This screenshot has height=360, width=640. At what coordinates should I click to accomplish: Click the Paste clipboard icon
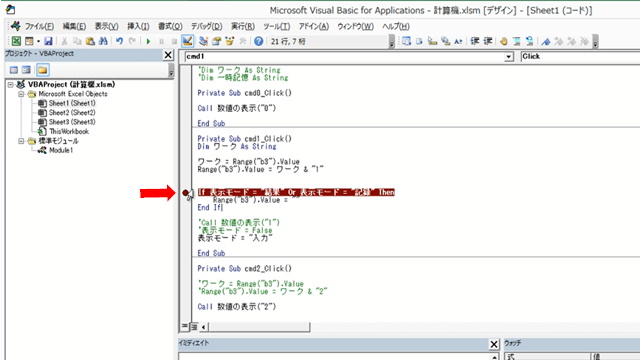[90, 41]
